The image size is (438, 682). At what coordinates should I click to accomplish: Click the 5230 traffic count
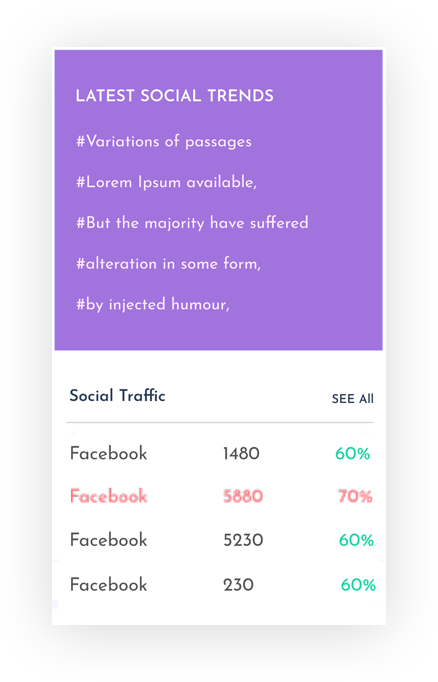[x=243, y=540]
